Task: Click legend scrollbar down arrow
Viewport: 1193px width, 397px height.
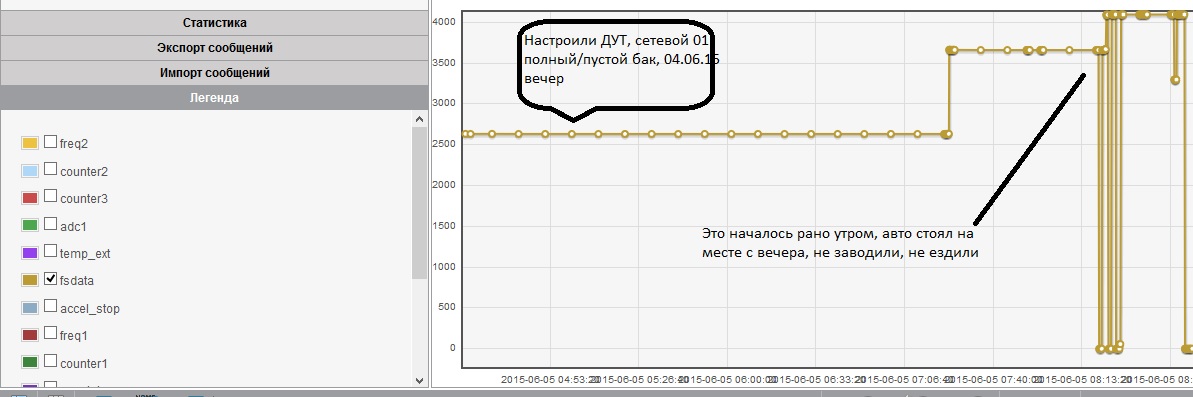Action: [x=419, y=380]
